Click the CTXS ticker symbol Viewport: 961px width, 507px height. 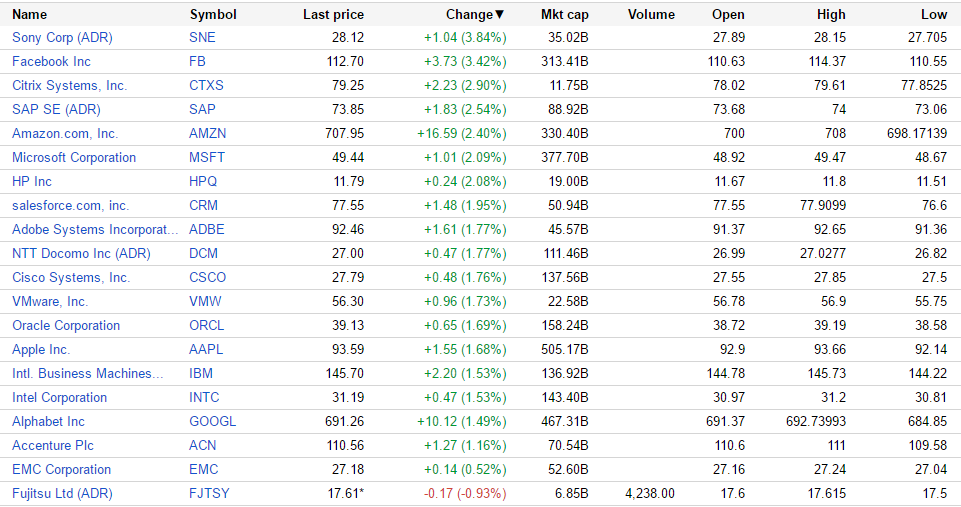point(206,85)
